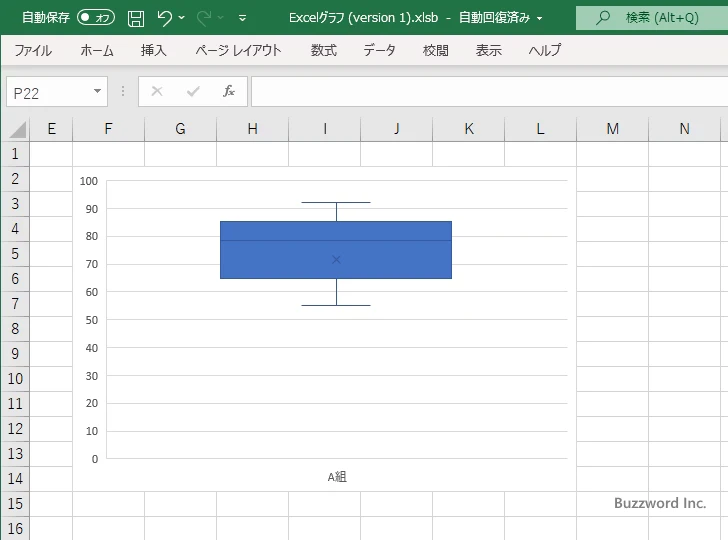The image size is (728, 540).
Task: Open the ページレイアウト tab
Action: click(238, 50)
